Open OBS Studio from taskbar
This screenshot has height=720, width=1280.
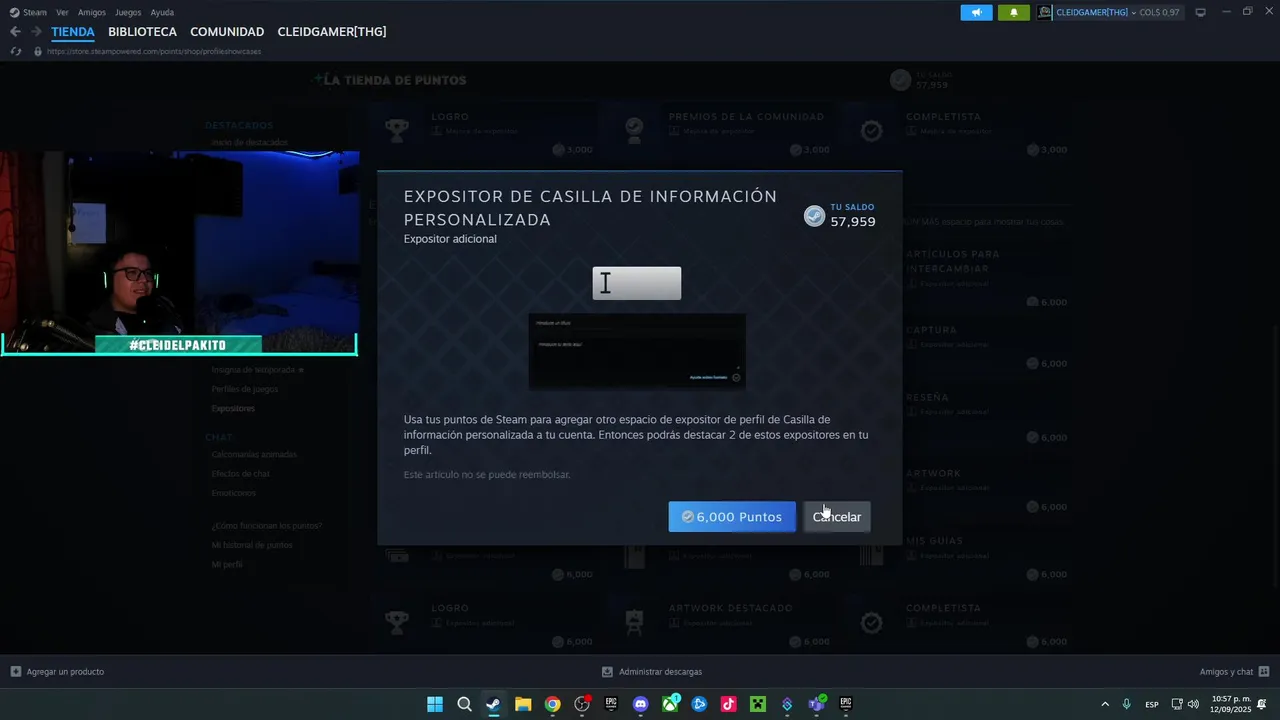(x=582, y=704)
